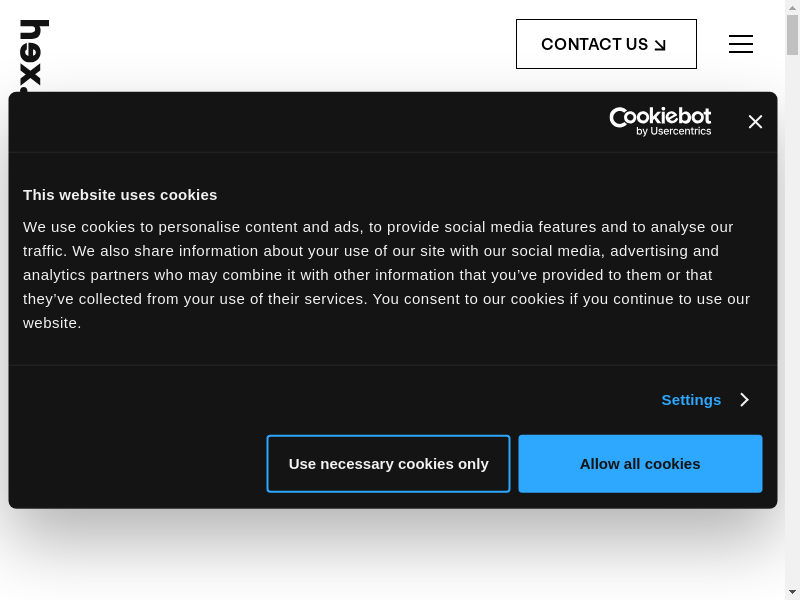Click the scrollbar down arrow

pyautogui.click(x=792, y=592)
